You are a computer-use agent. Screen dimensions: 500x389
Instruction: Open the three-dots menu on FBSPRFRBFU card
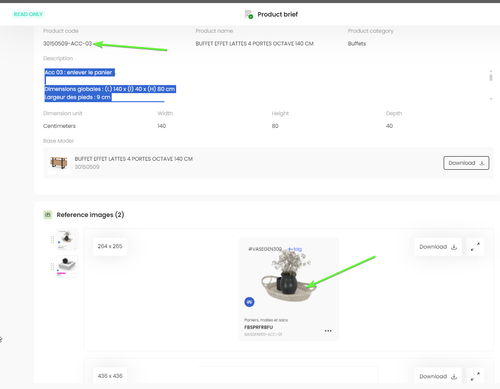[x=328, y=331]
